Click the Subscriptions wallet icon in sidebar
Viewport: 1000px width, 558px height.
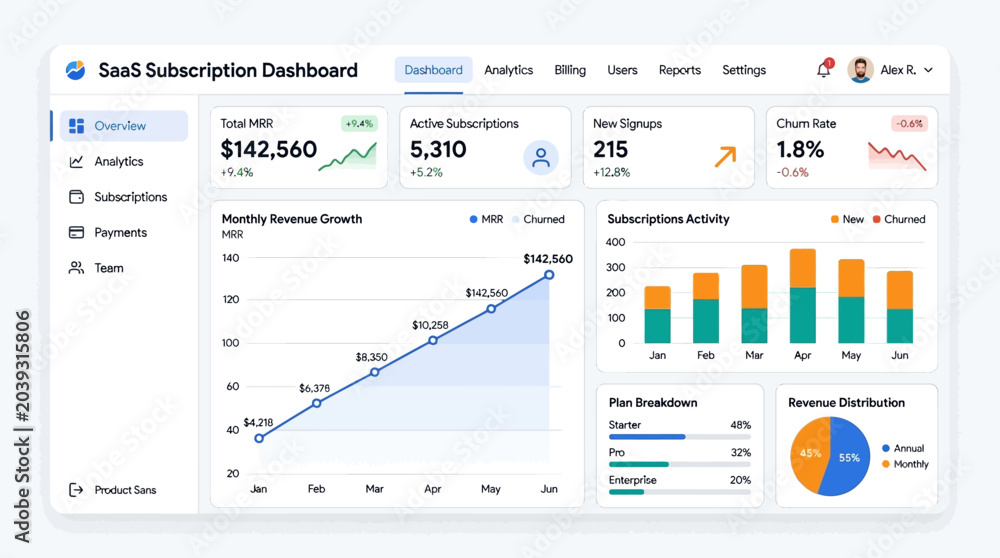77,197
